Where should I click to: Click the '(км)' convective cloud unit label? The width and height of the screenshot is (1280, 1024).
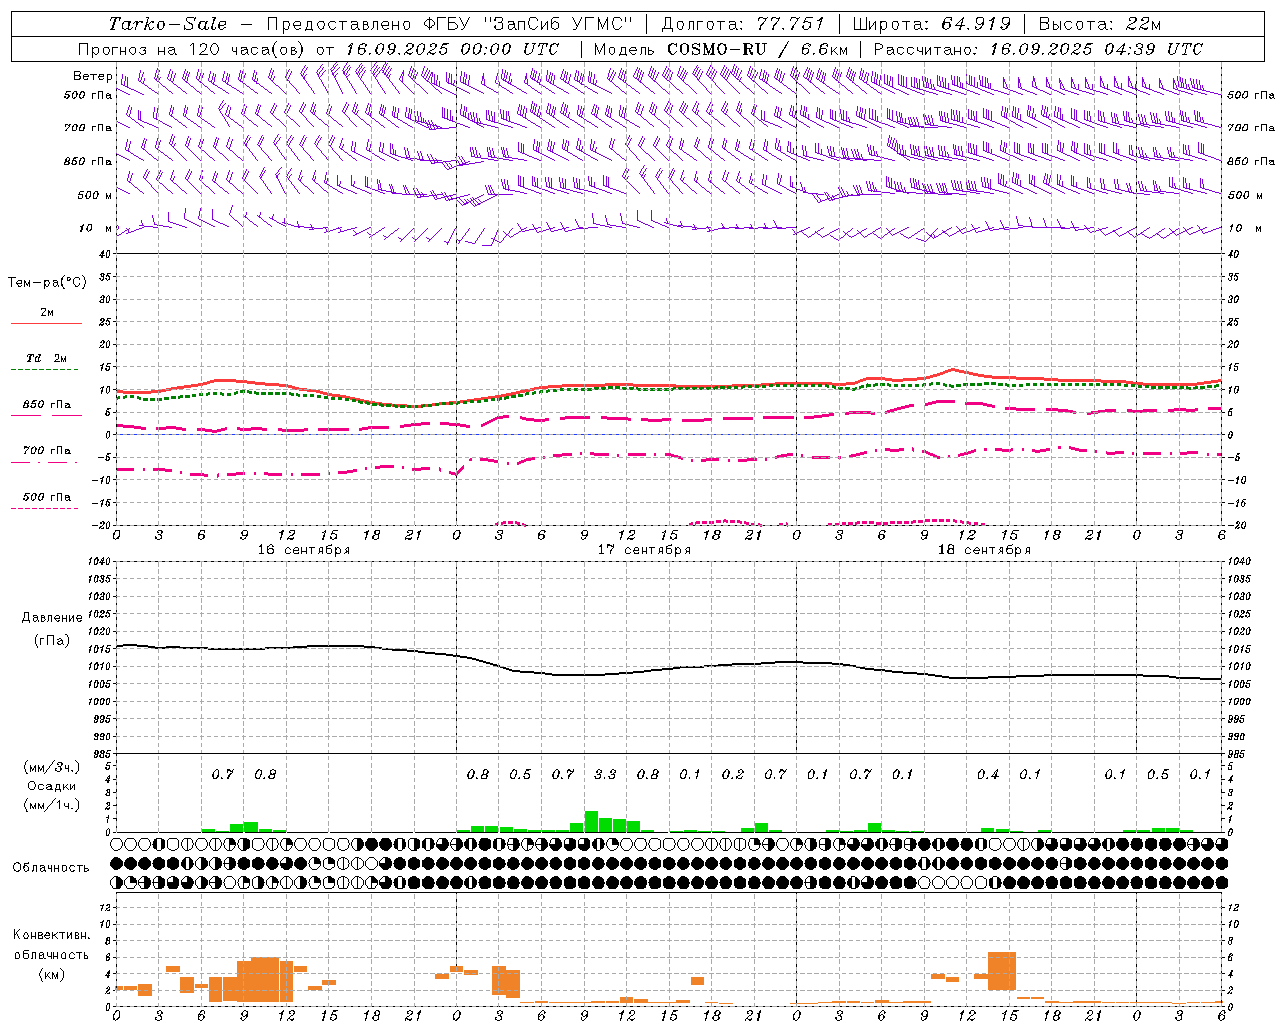coord(51,974)
